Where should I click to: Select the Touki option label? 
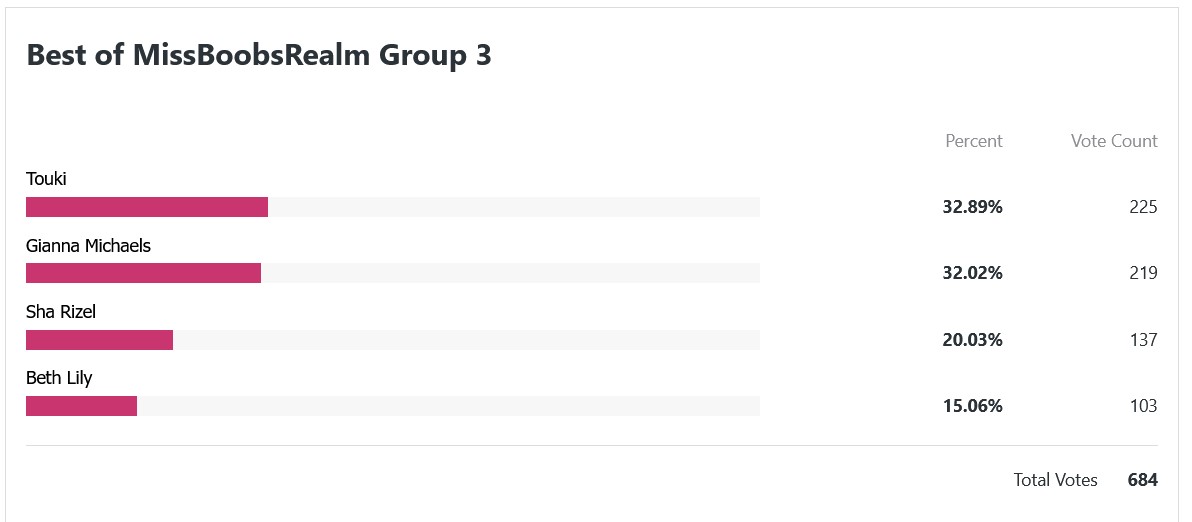click(x=46, y=179)
